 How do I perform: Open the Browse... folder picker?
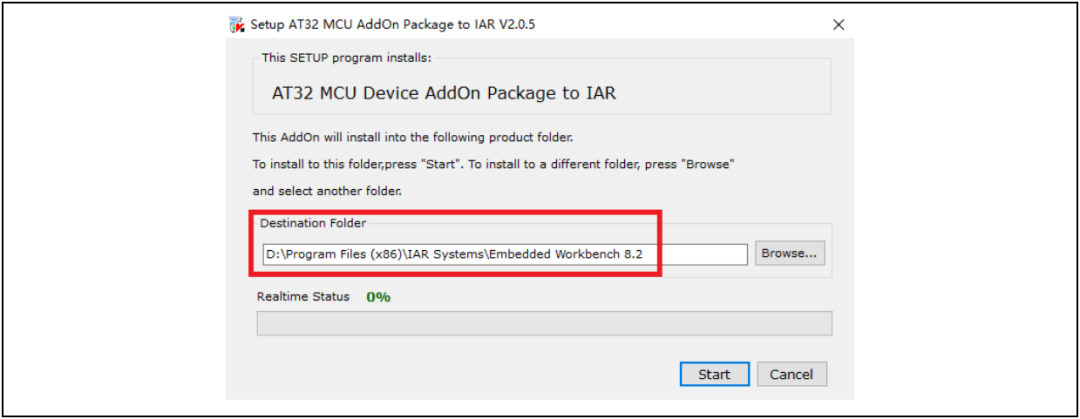point(789,254)
